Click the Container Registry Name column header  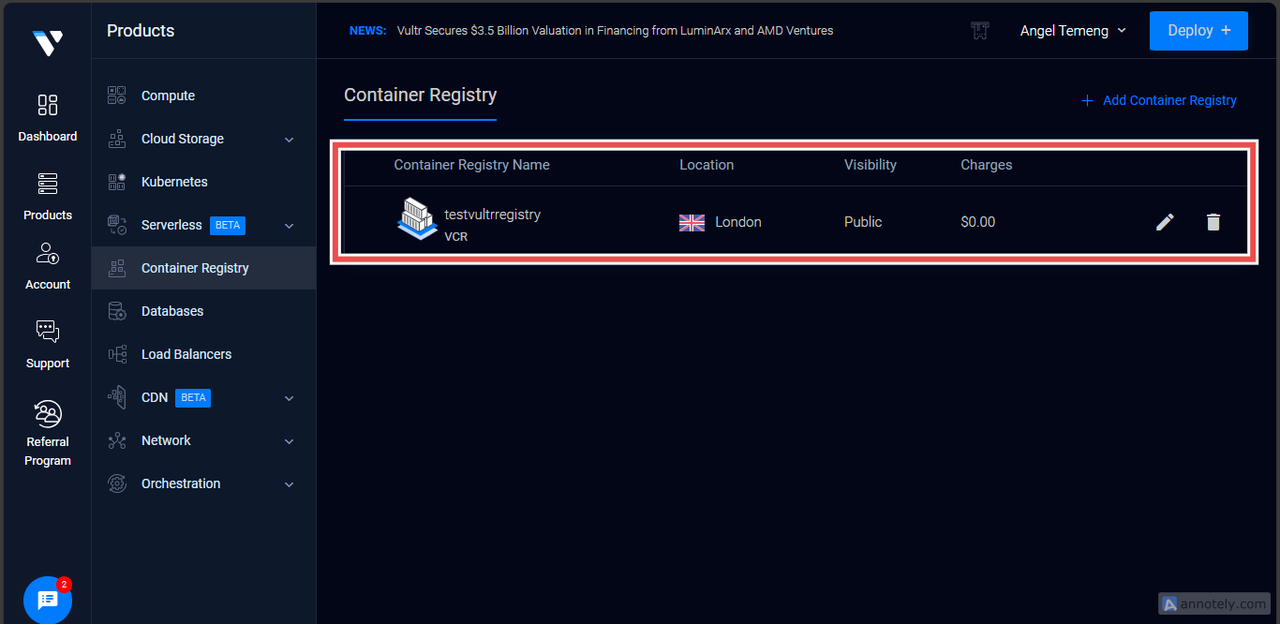click(x=472, y=165)
